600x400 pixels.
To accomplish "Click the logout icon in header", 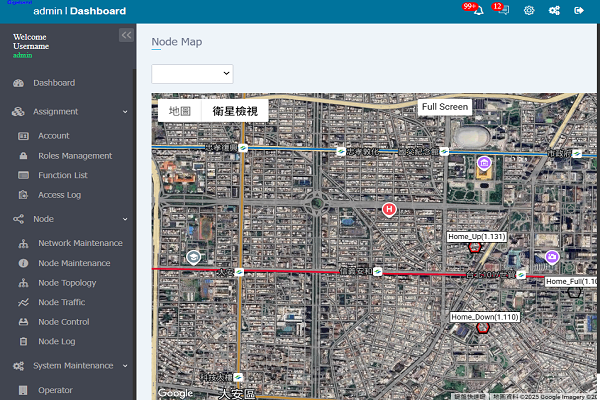I will pos(579,10).
